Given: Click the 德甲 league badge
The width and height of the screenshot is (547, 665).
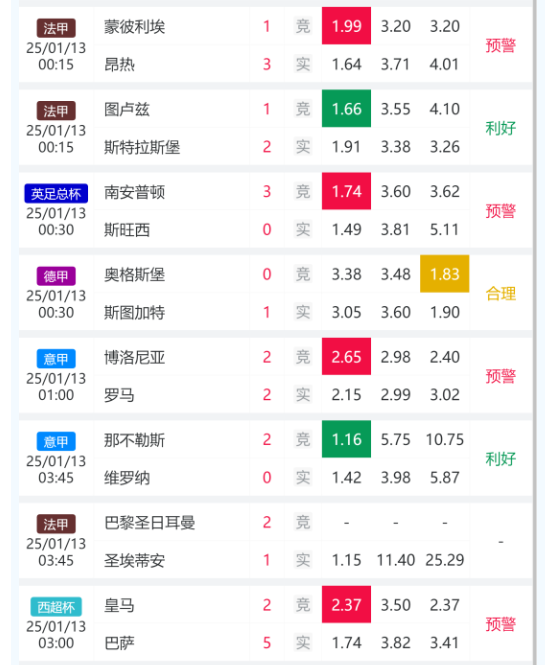Looking at the screenshot, I should pos(56,276).
